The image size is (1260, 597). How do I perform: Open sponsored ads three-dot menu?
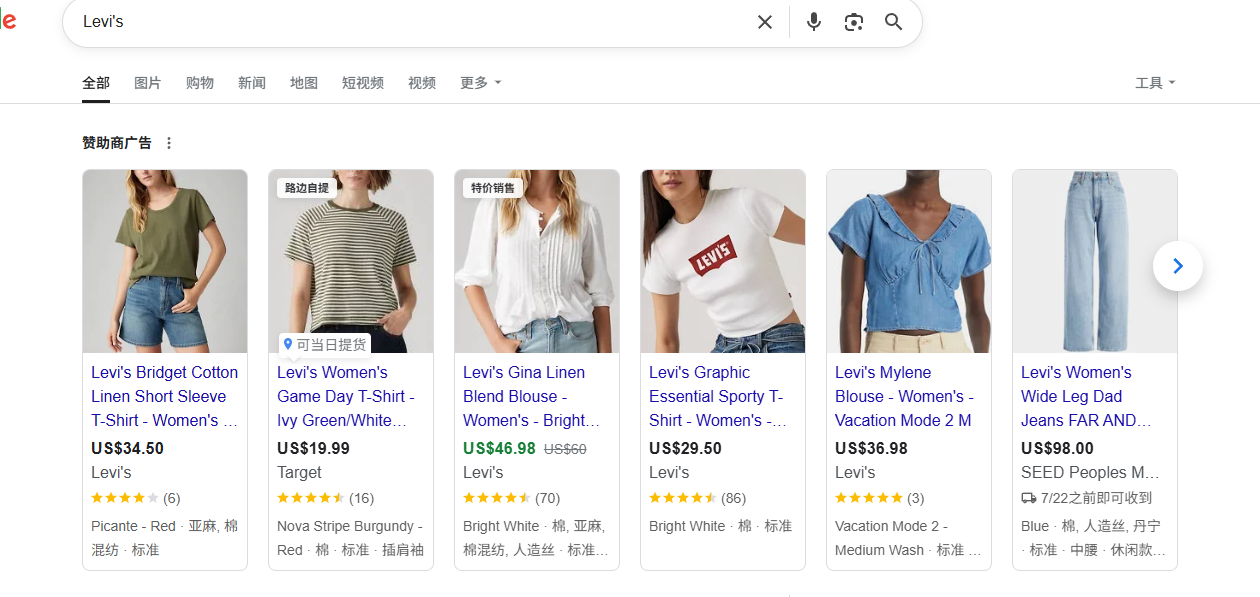coord(169,143)
